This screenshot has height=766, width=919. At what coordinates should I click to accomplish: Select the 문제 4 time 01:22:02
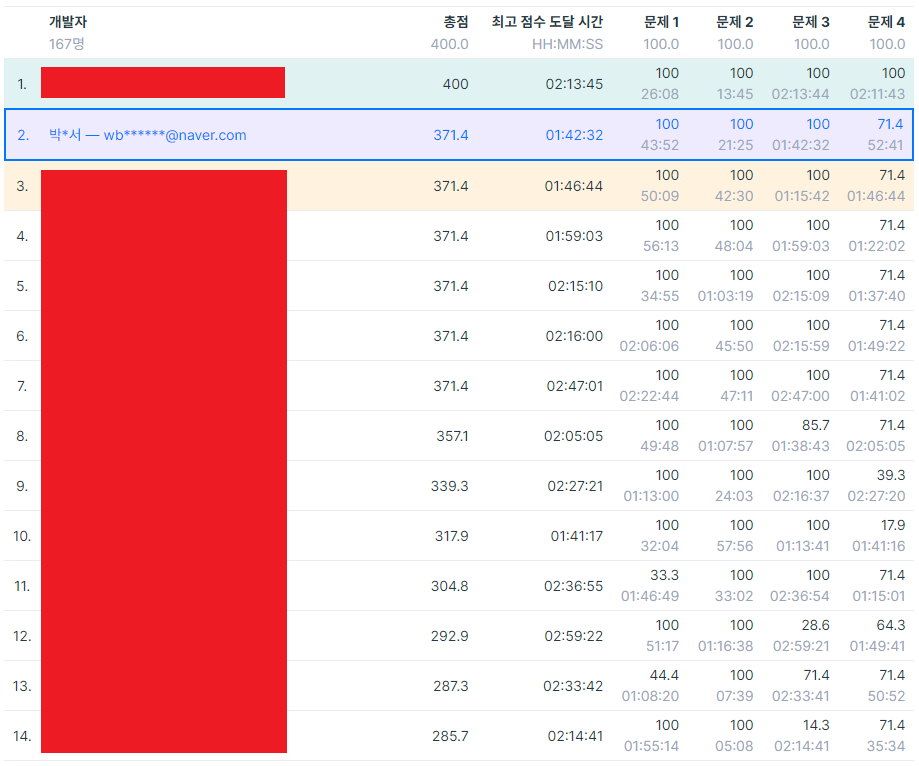pyautogui.click(x=877, y=246)
